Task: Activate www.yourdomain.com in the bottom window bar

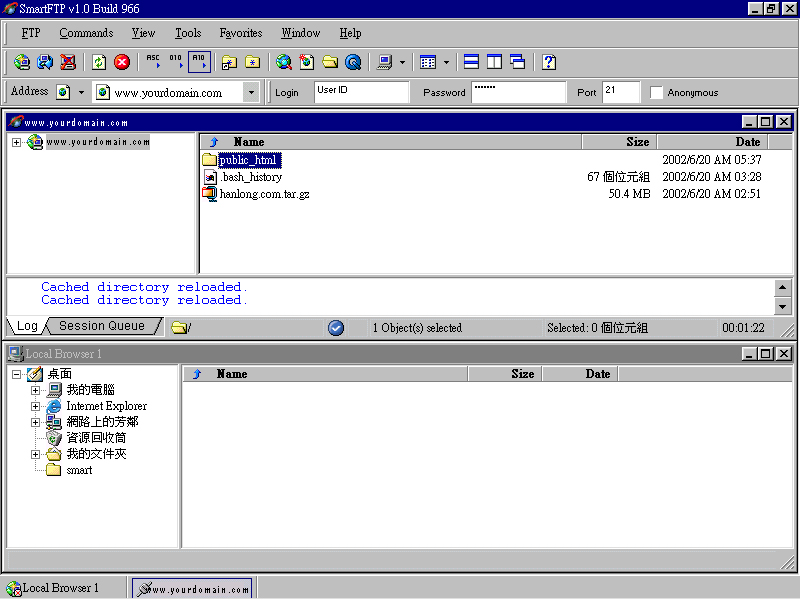Action: (x=193, y=589)
